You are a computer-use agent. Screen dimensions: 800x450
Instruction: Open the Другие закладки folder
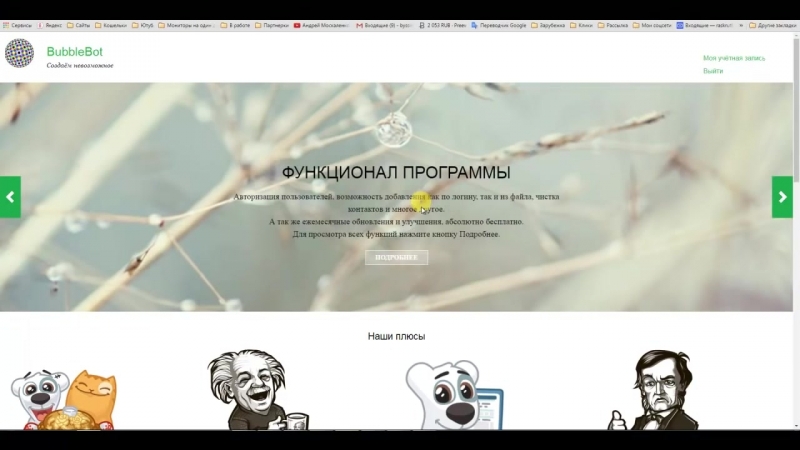(x=772, y=25)
